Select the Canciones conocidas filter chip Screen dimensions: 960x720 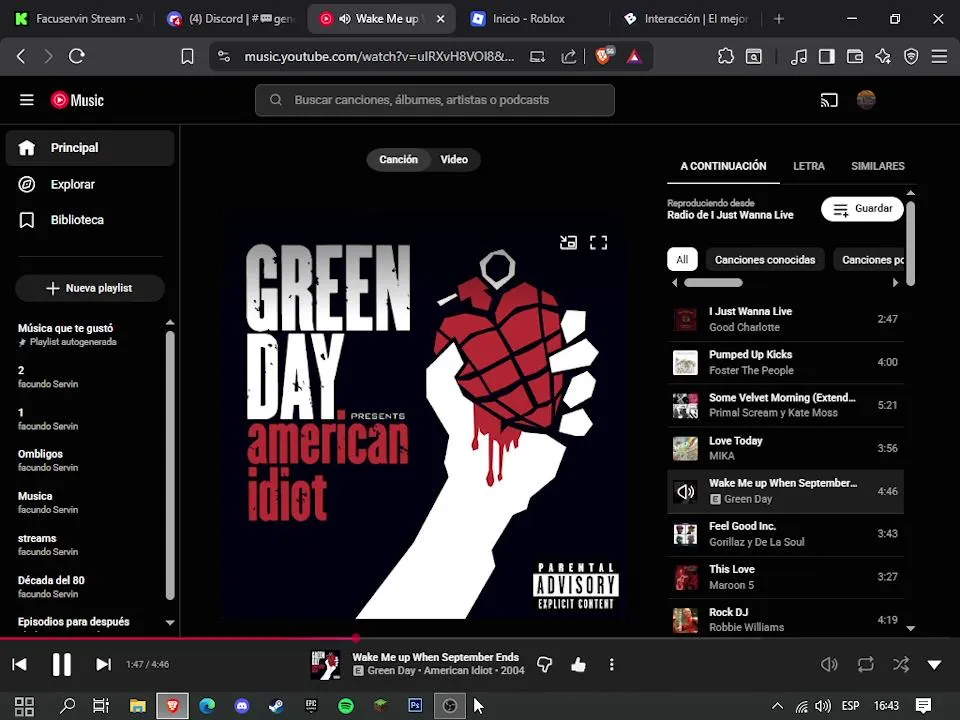pyautogui.click(x=765, y=260)
